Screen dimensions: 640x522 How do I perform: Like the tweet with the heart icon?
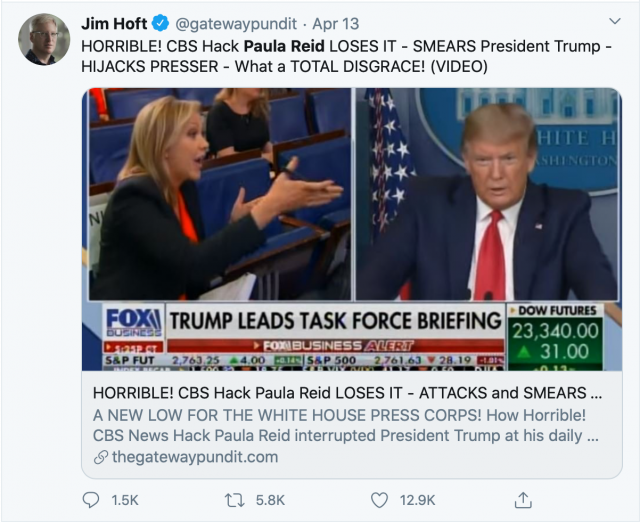coord(380,499)
